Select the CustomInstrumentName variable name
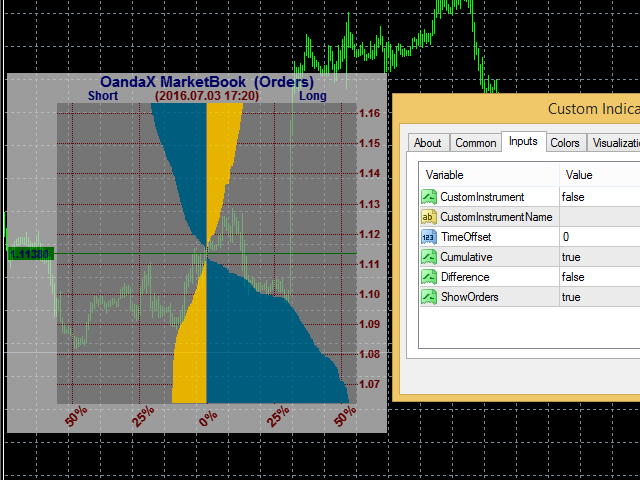 [496, 217]
